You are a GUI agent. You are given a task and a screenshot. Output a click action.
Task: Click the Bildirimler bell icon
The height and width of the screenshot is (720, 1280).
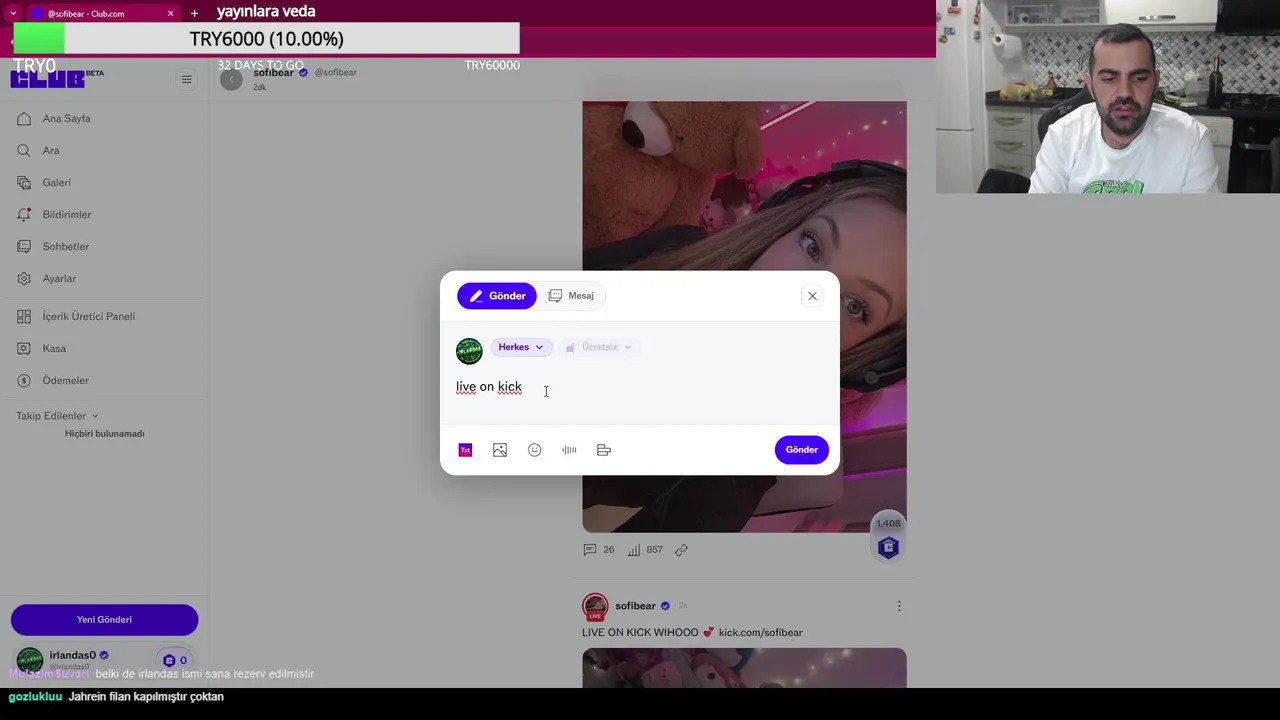24,215
